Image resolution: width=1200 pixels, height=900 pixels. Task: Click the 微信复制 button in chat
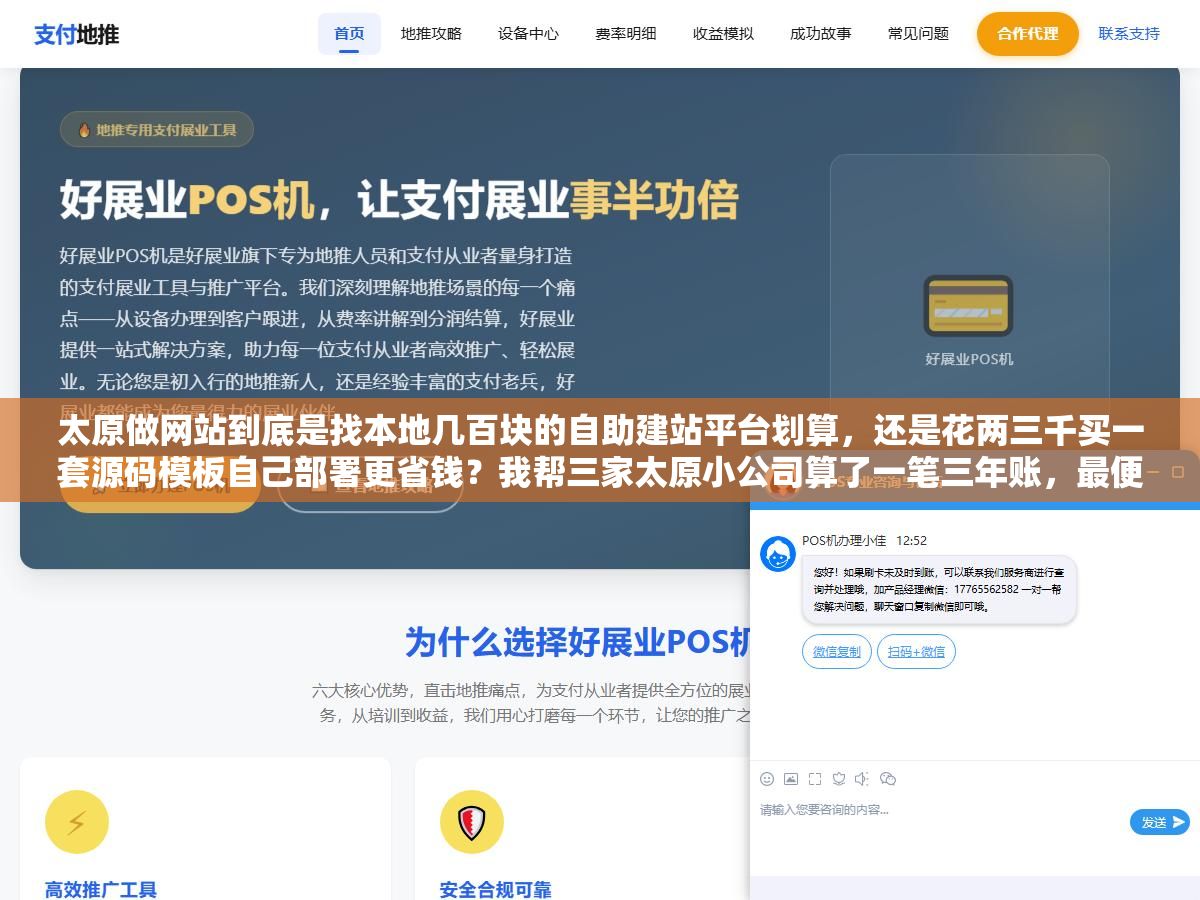click(836, 652)
